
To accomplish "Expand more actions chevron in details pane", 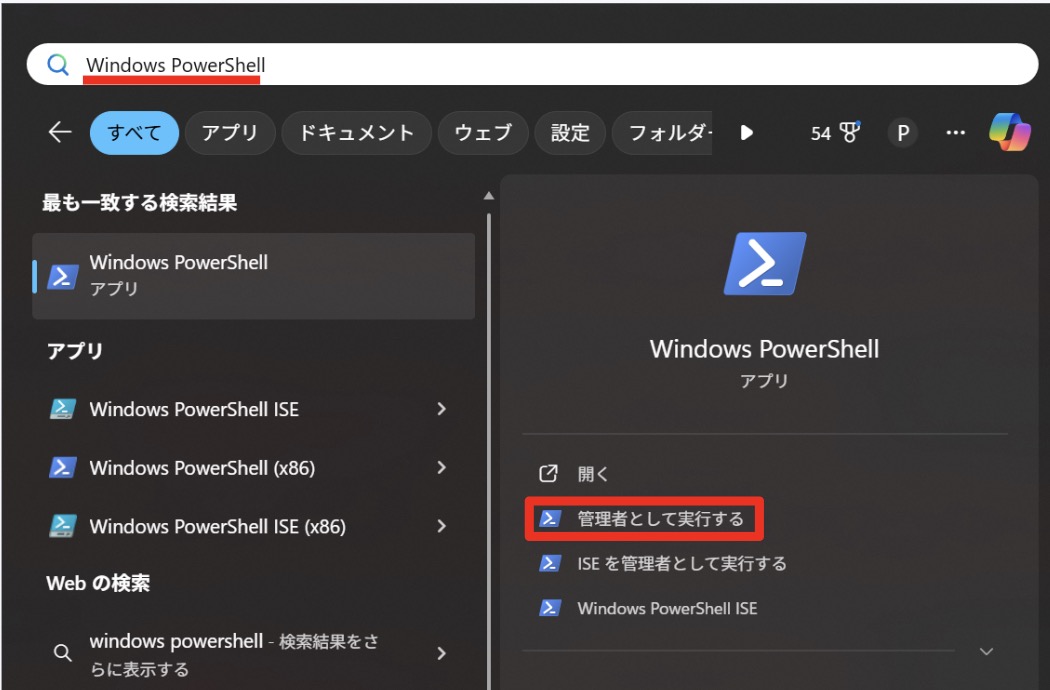I will point(986,651).
